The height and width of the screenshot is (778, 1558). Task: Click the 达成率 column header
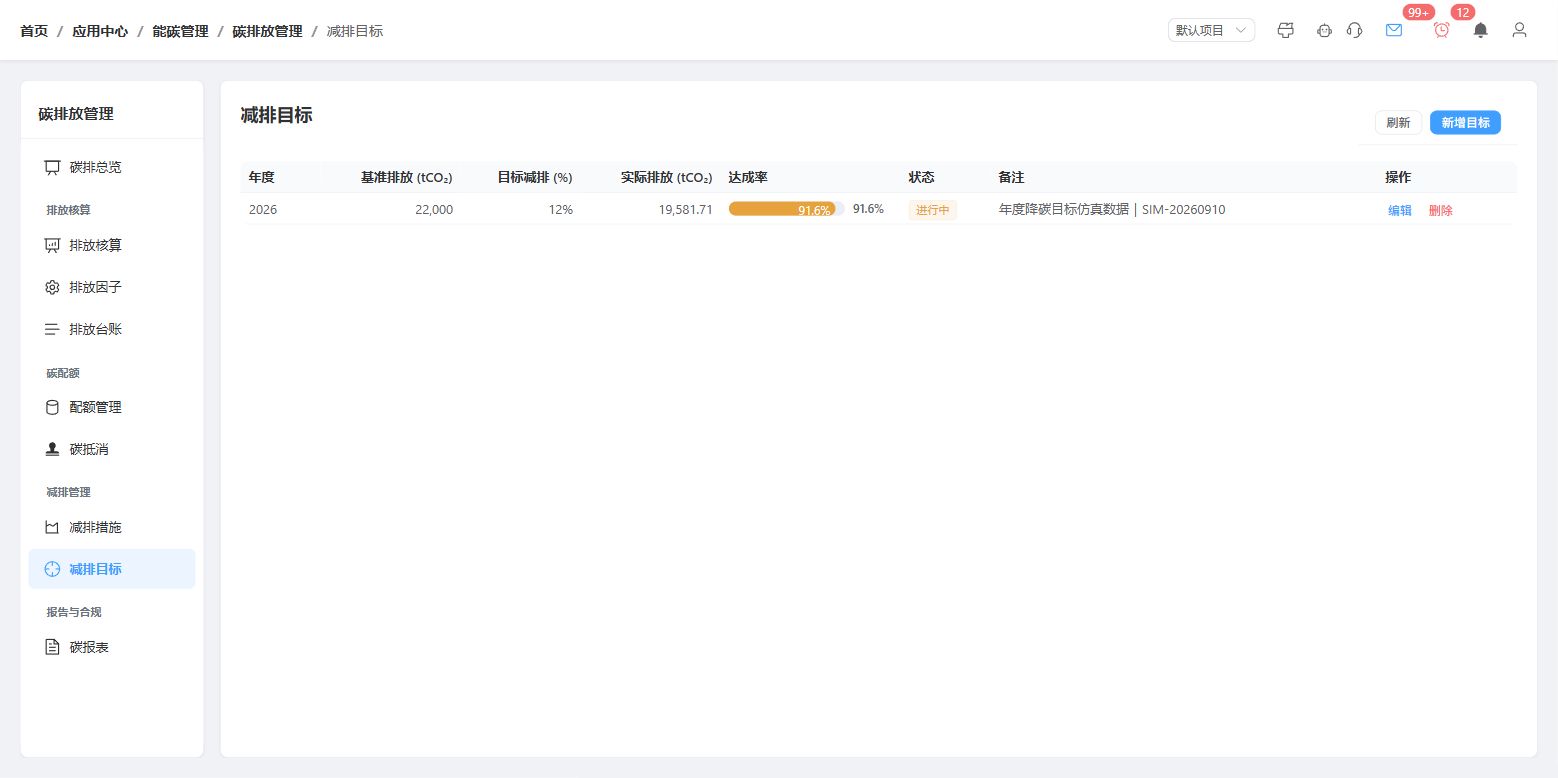(748, 177)
